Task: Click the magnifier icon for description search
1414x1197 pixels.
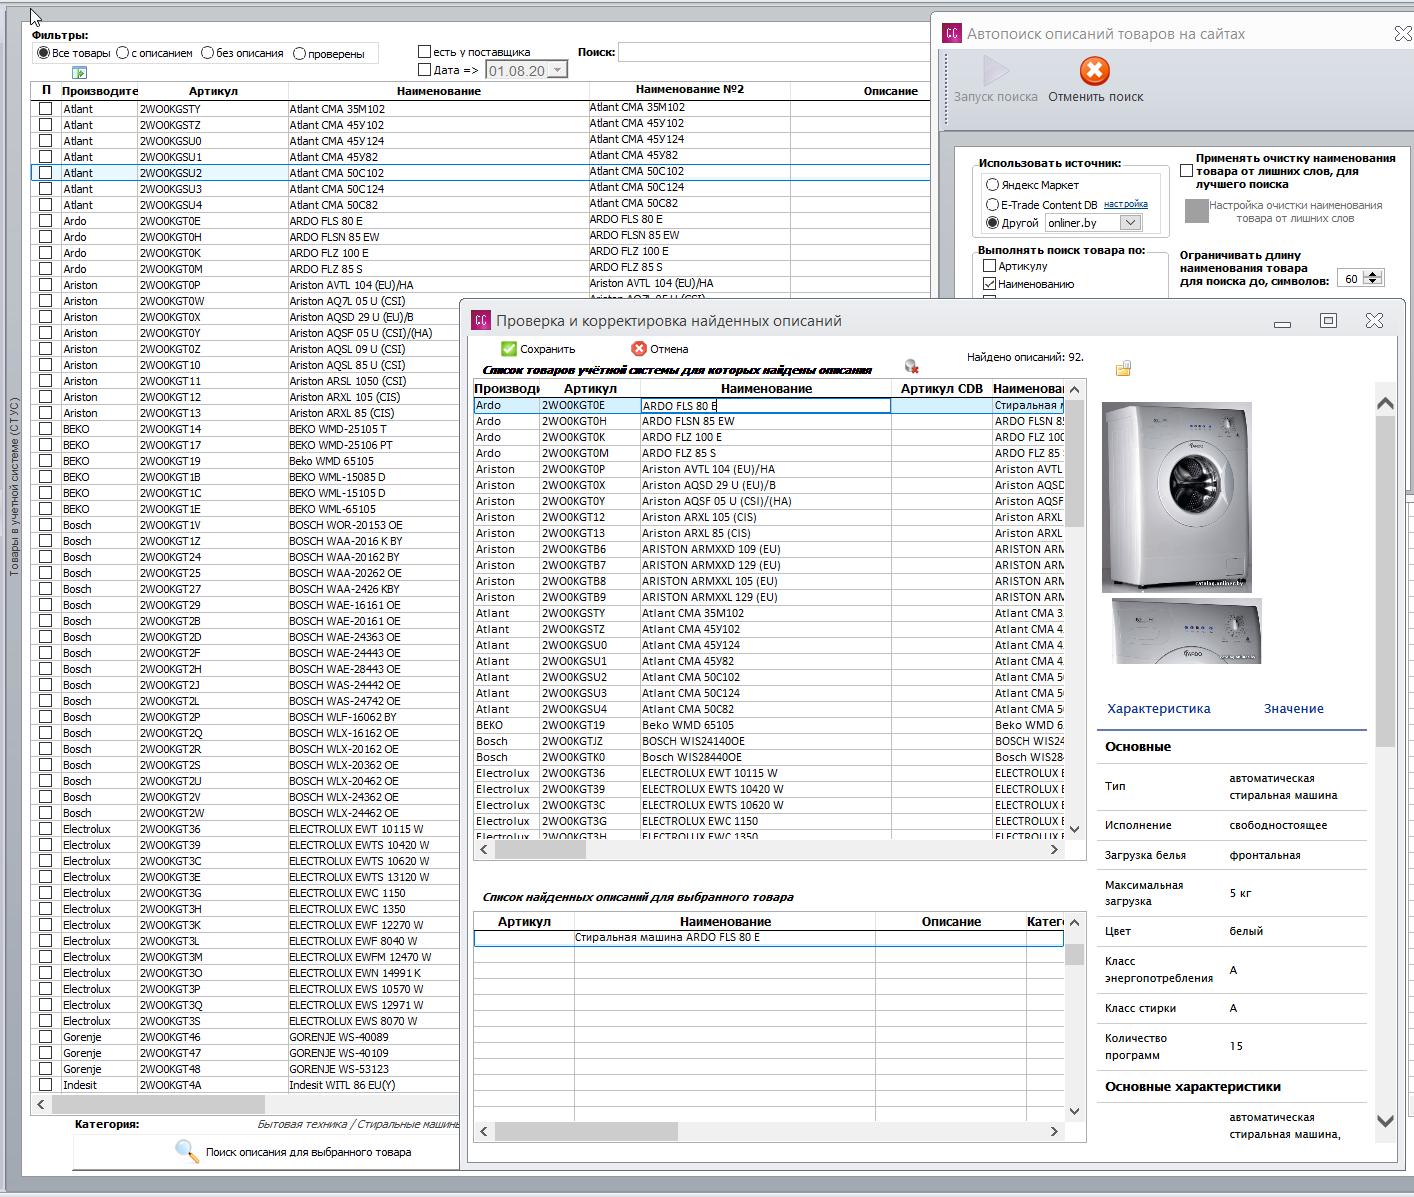Action: pyautogui.click(x=187, y=1151)
